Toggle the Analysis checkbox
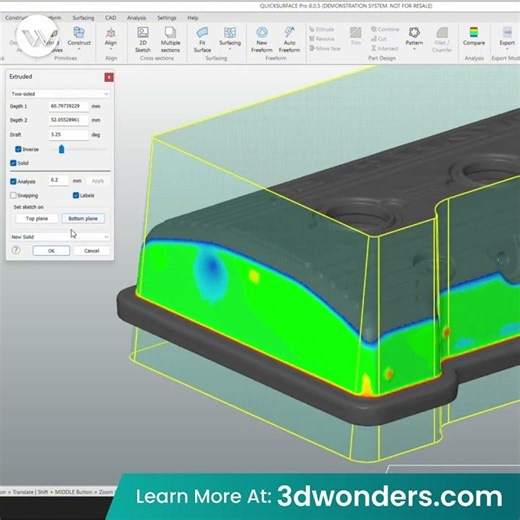Screen dimensions: 520x520 coord(13,181)
